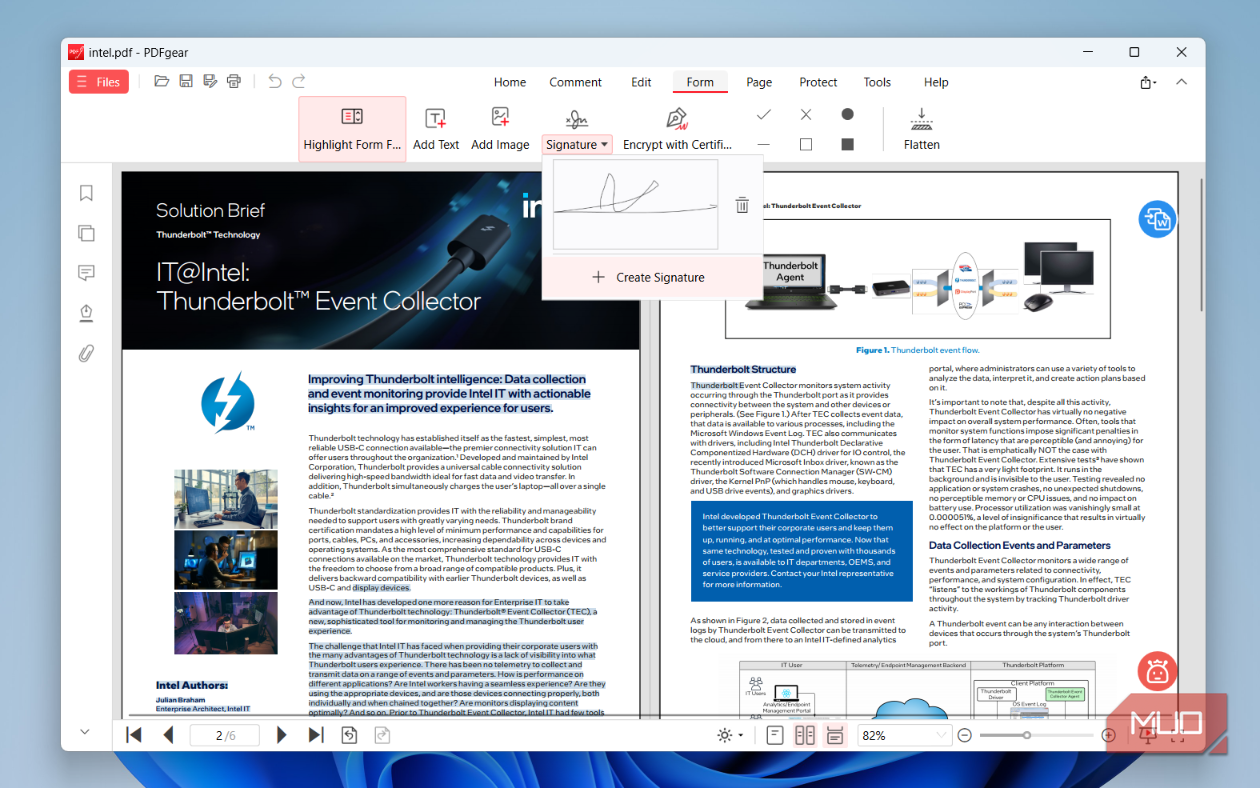The width and height of the screenshot is (1260, 788).
Task: Open the brightness theme dropdown
Action: pyautogui.click(x=730, y=735)
